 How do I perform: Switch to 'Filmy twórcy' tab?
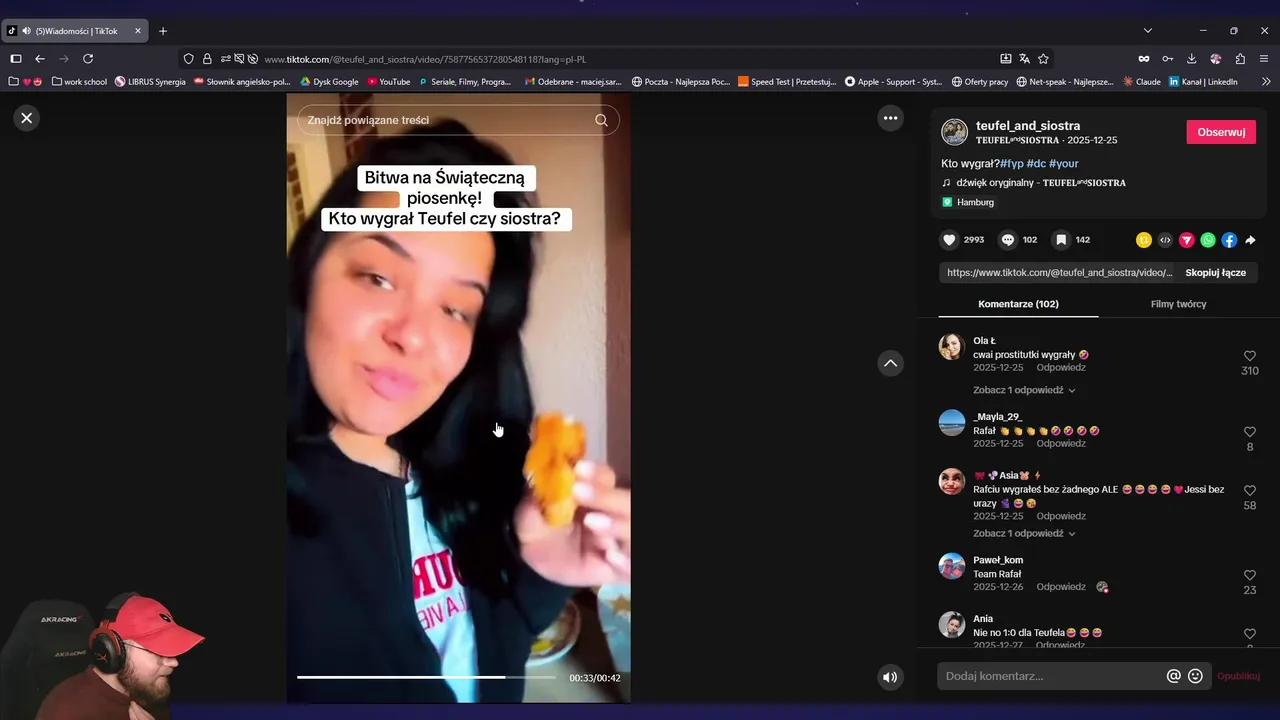(x=1178, y=304)
